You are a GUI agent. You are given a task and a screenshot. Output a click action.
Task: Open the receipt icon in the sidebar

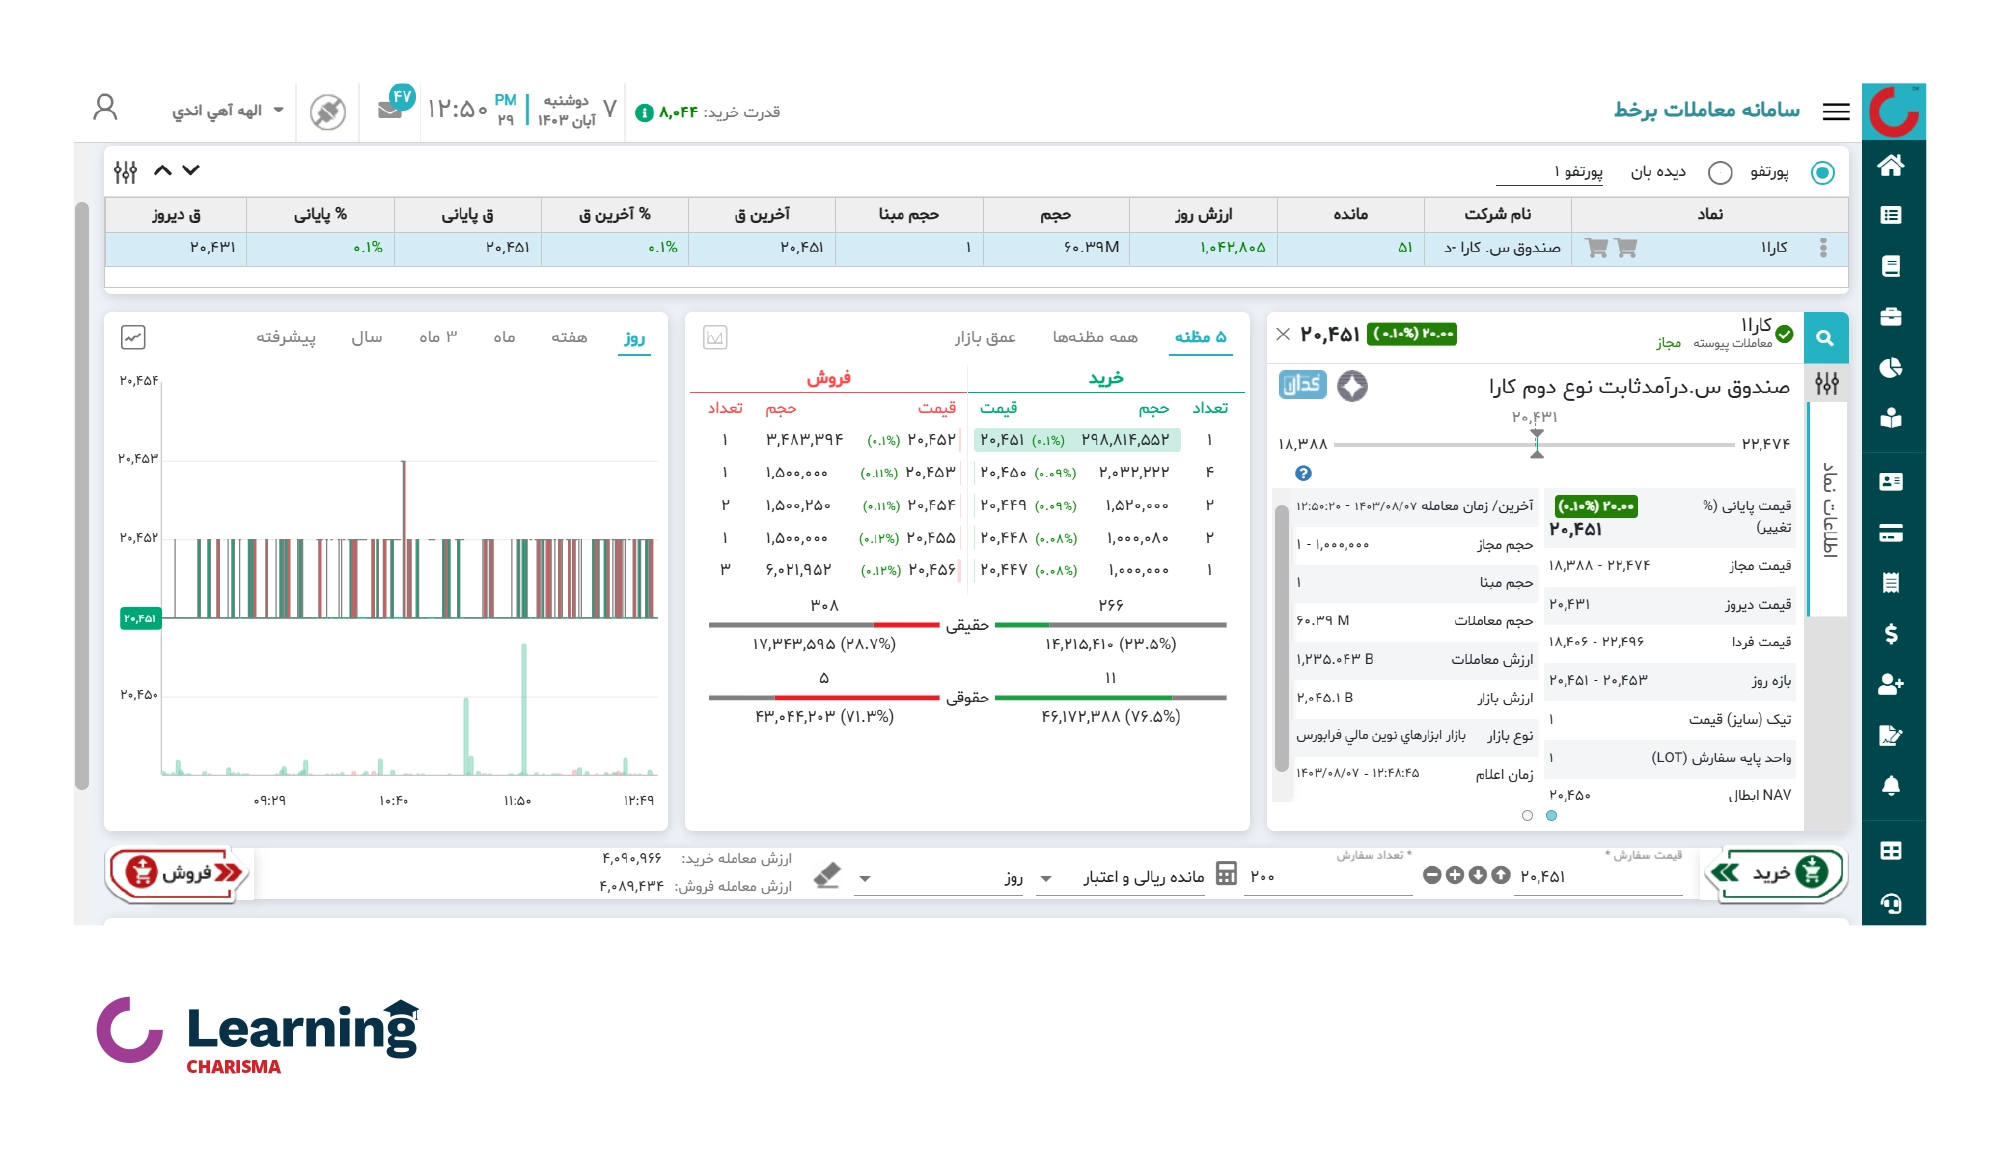[1890, 583]
